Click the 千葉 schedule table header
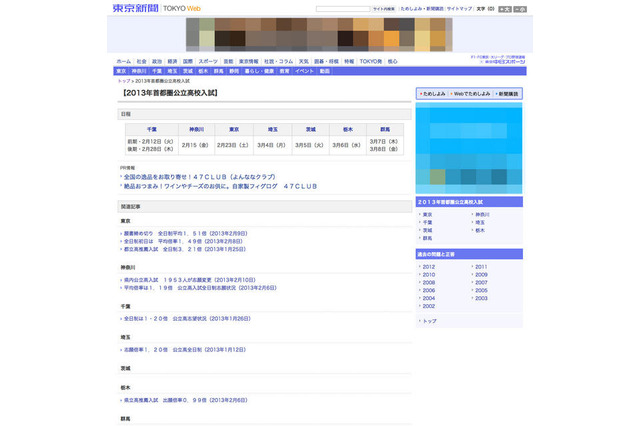Image resolution: width=640 pixels, height=426 pixels. coord(151,129)
